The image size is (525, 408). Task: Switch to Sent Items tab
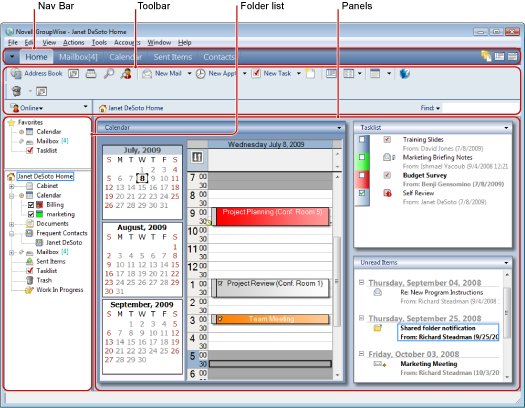pyautogui.click(x=172, y=57)
